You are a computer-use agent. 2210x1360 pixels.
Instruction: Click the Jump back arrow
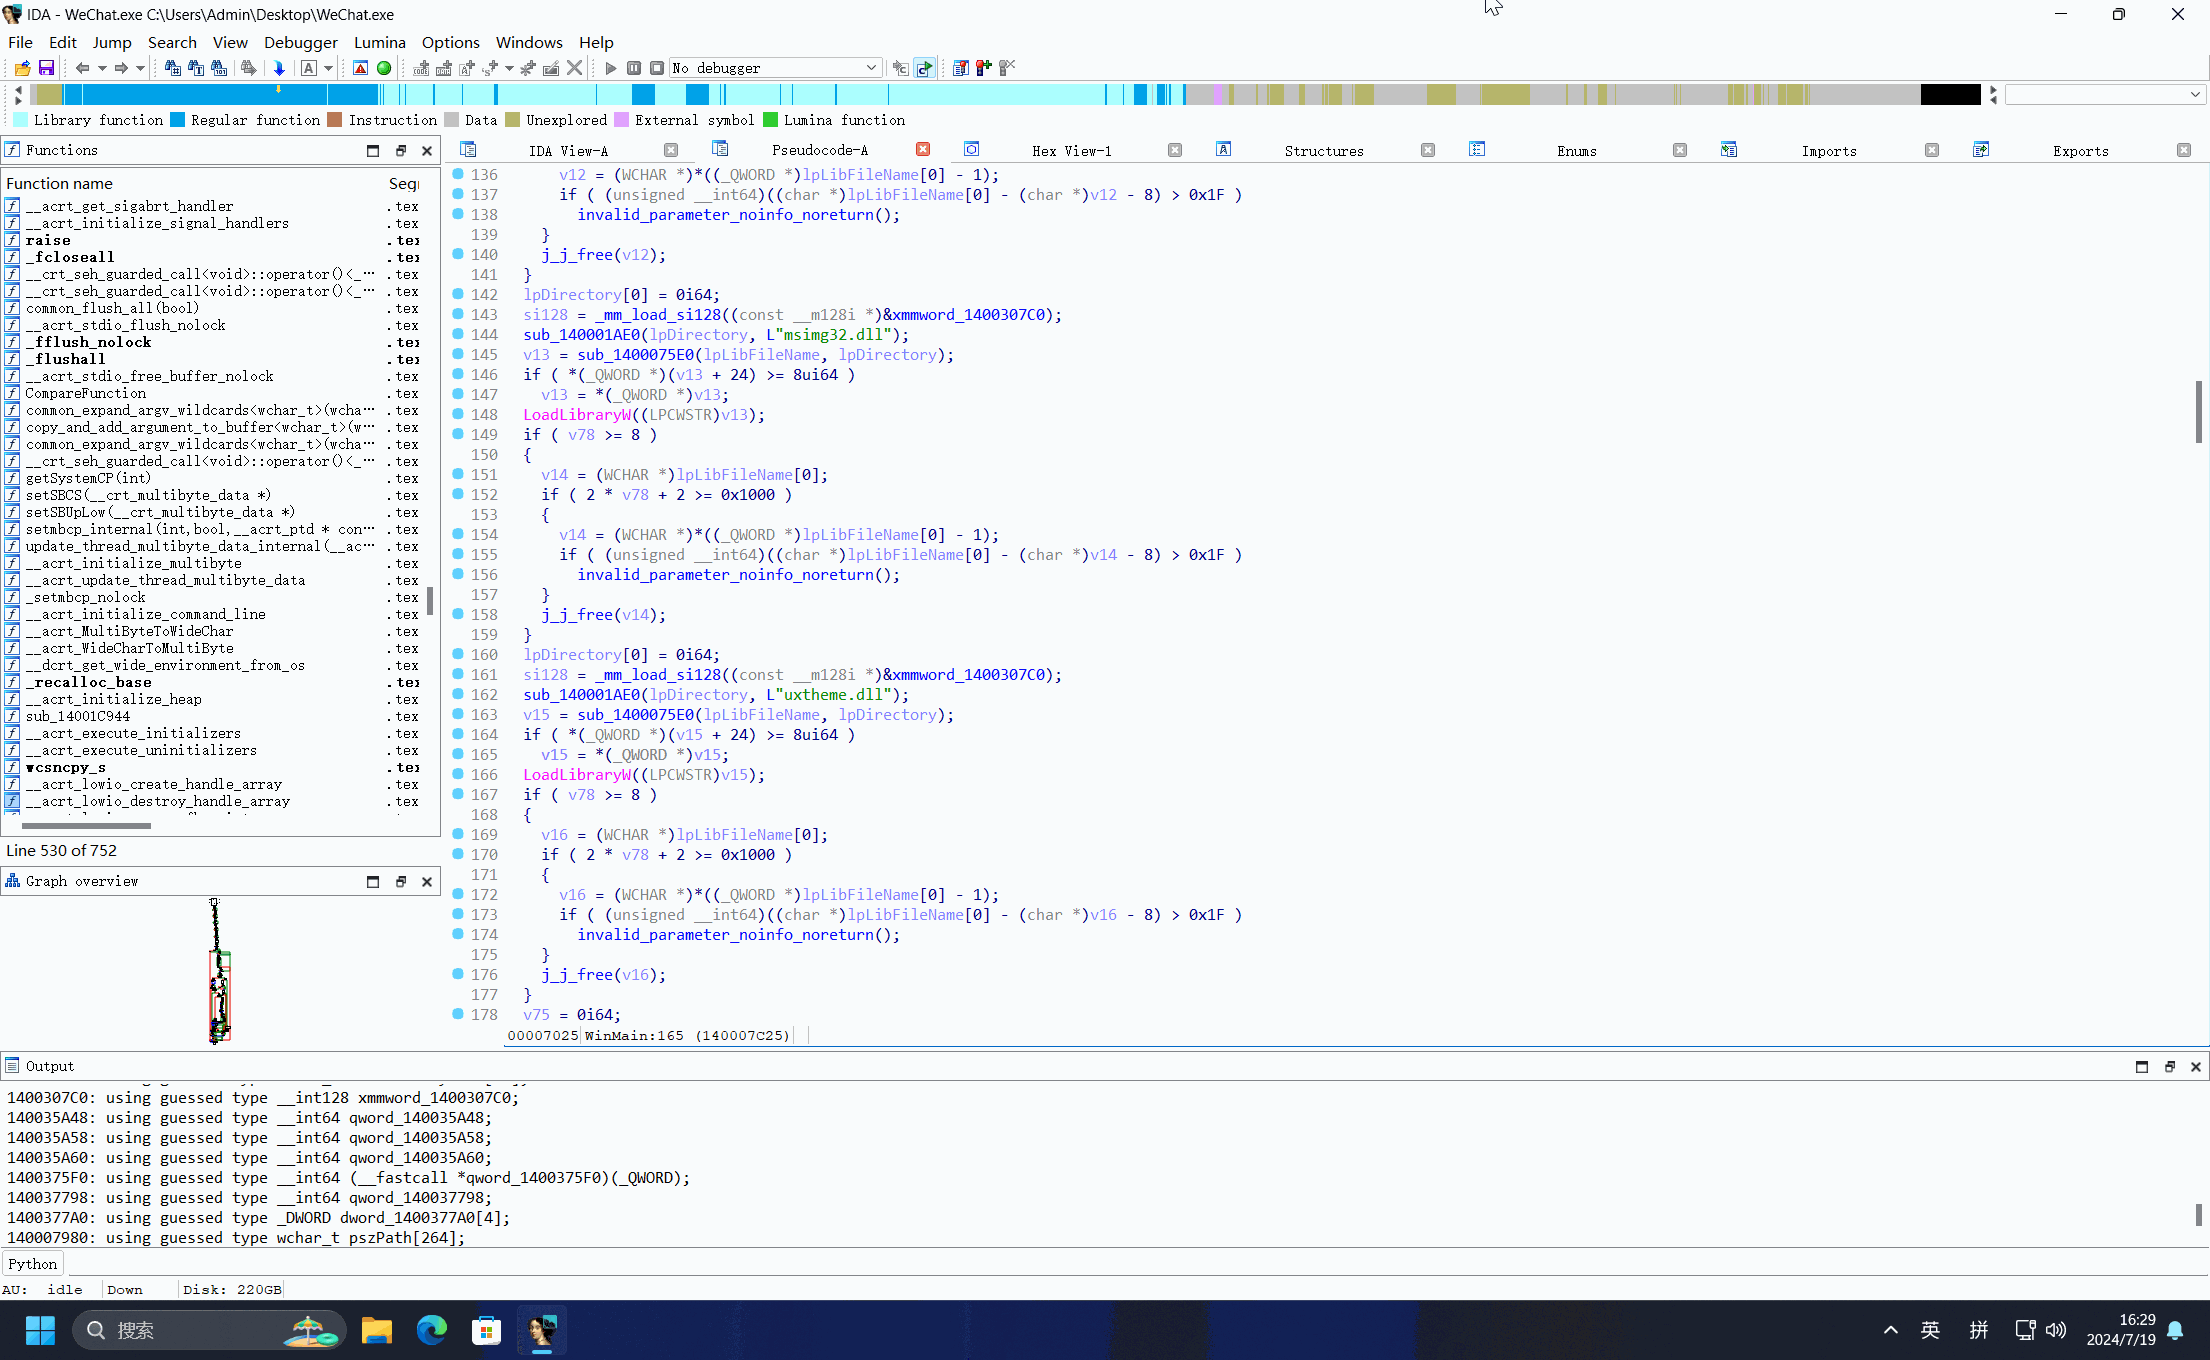[83, 68]
